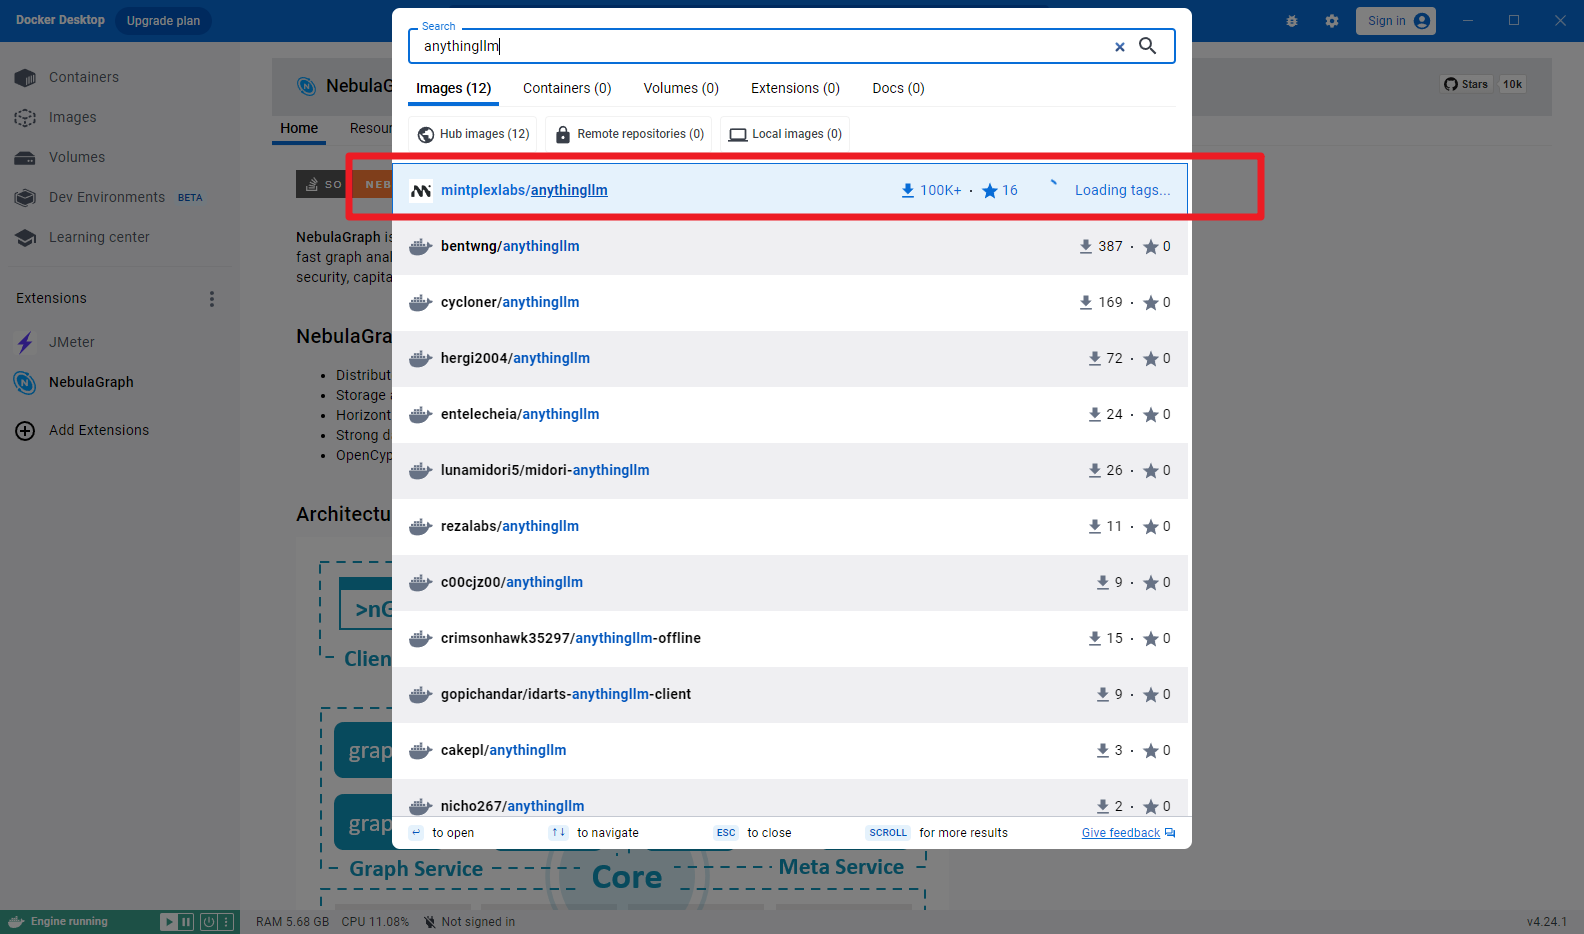
Task: Toggle Local images (0) filter
Action: pyautogui.click(x=785, y=134)
